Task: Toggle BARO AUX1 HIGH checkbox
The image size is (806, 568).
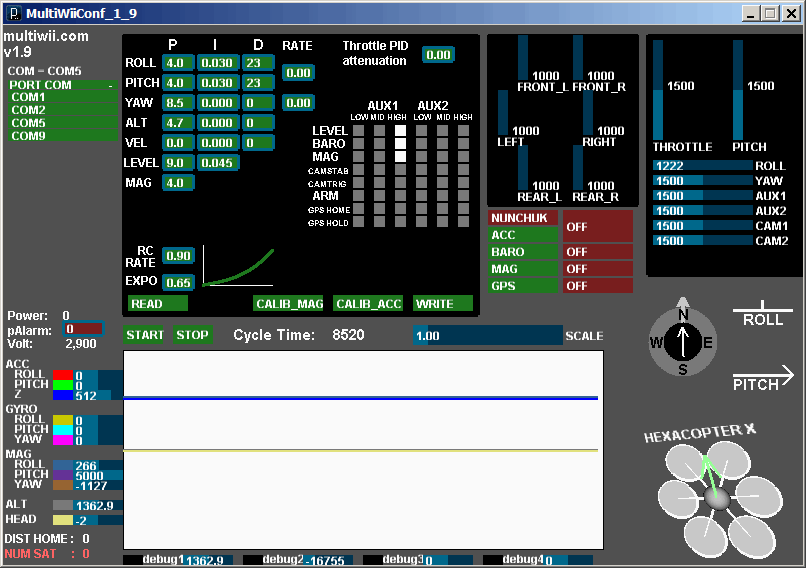Action: coord(400,143)
